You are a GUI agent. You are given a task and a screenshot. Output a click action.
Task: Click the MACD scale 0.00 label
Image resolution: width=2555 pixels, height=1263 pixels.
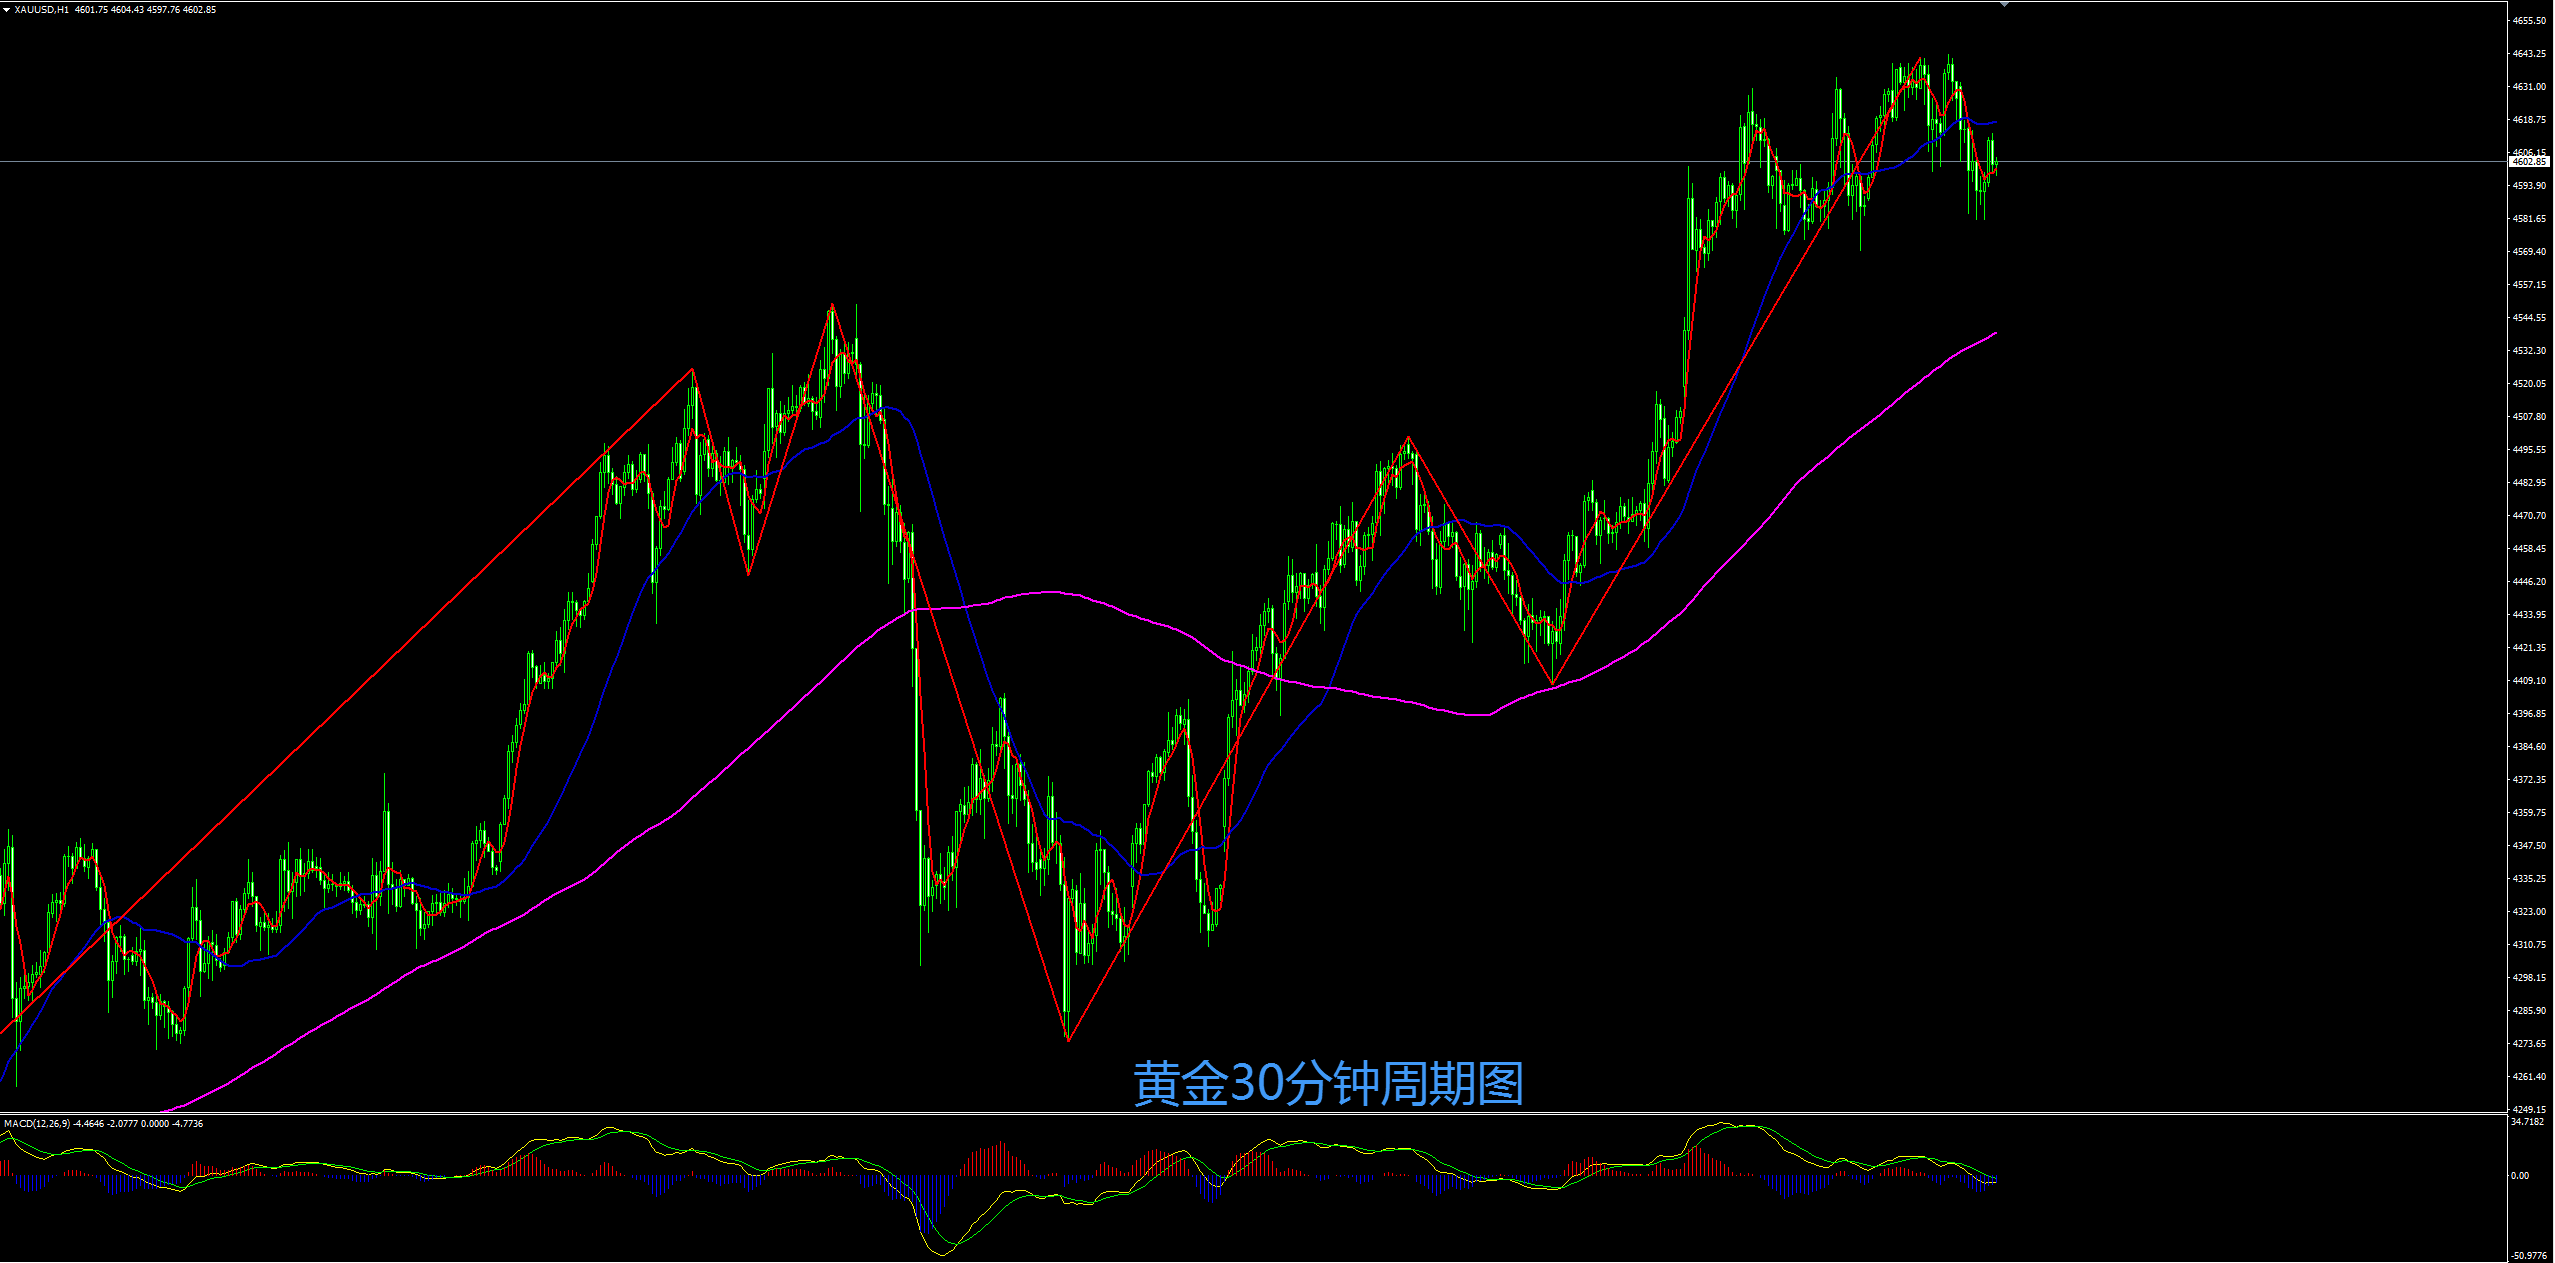(2520, 1176)
